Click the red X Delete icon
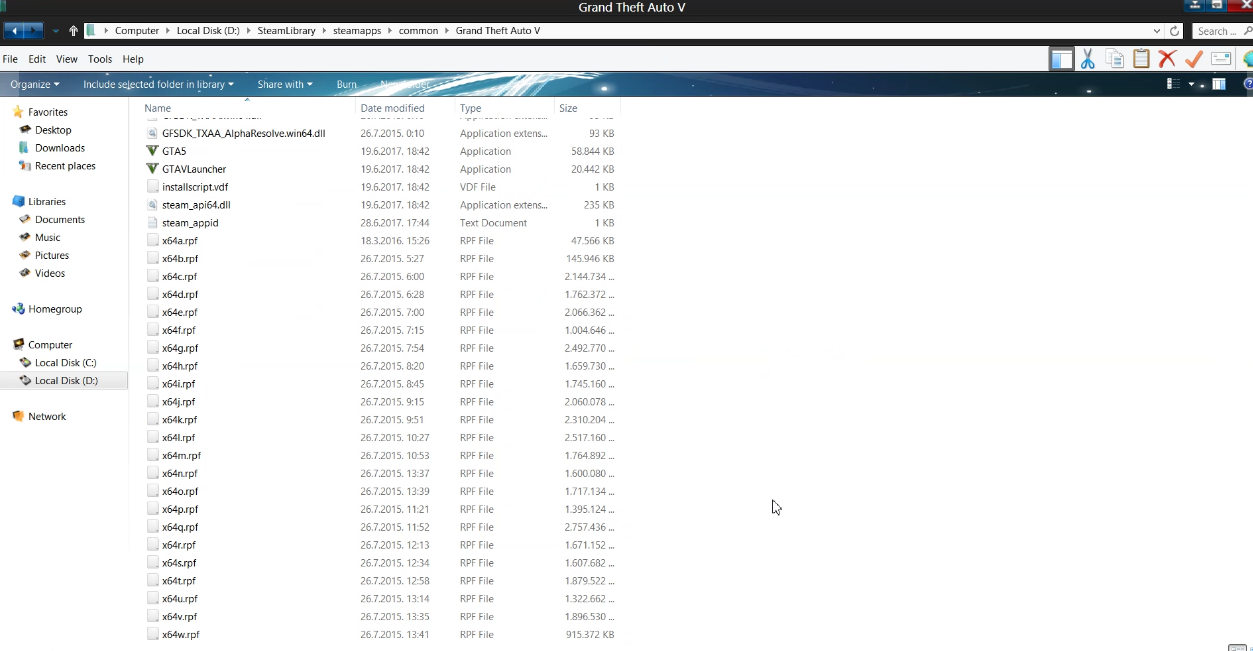 [x=1167, y=59]
